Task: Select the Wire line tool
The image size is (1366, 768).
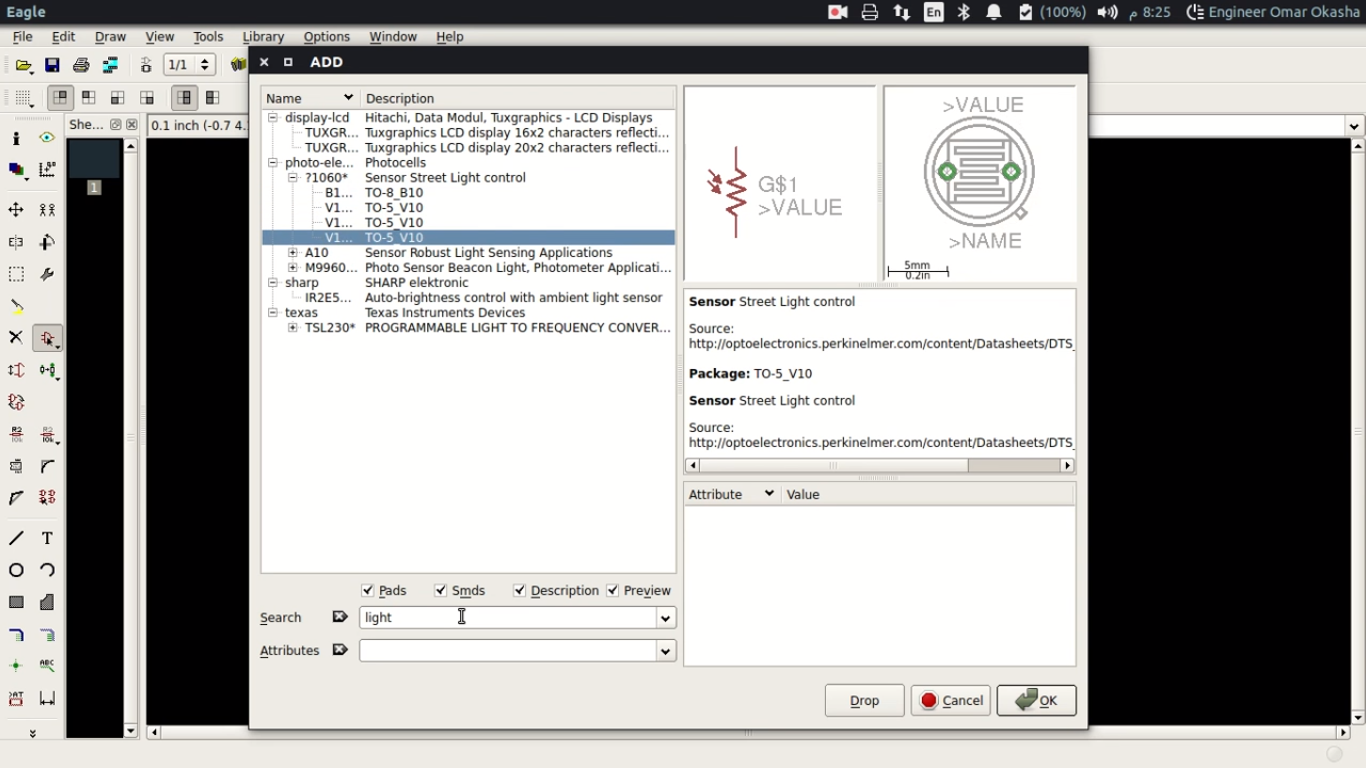Action: (x=16, y=538)
